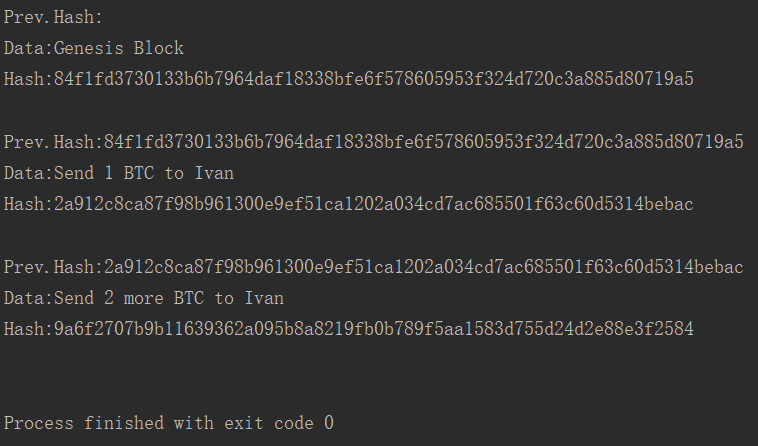Click the word 'more' in third block data

[144, 298]
